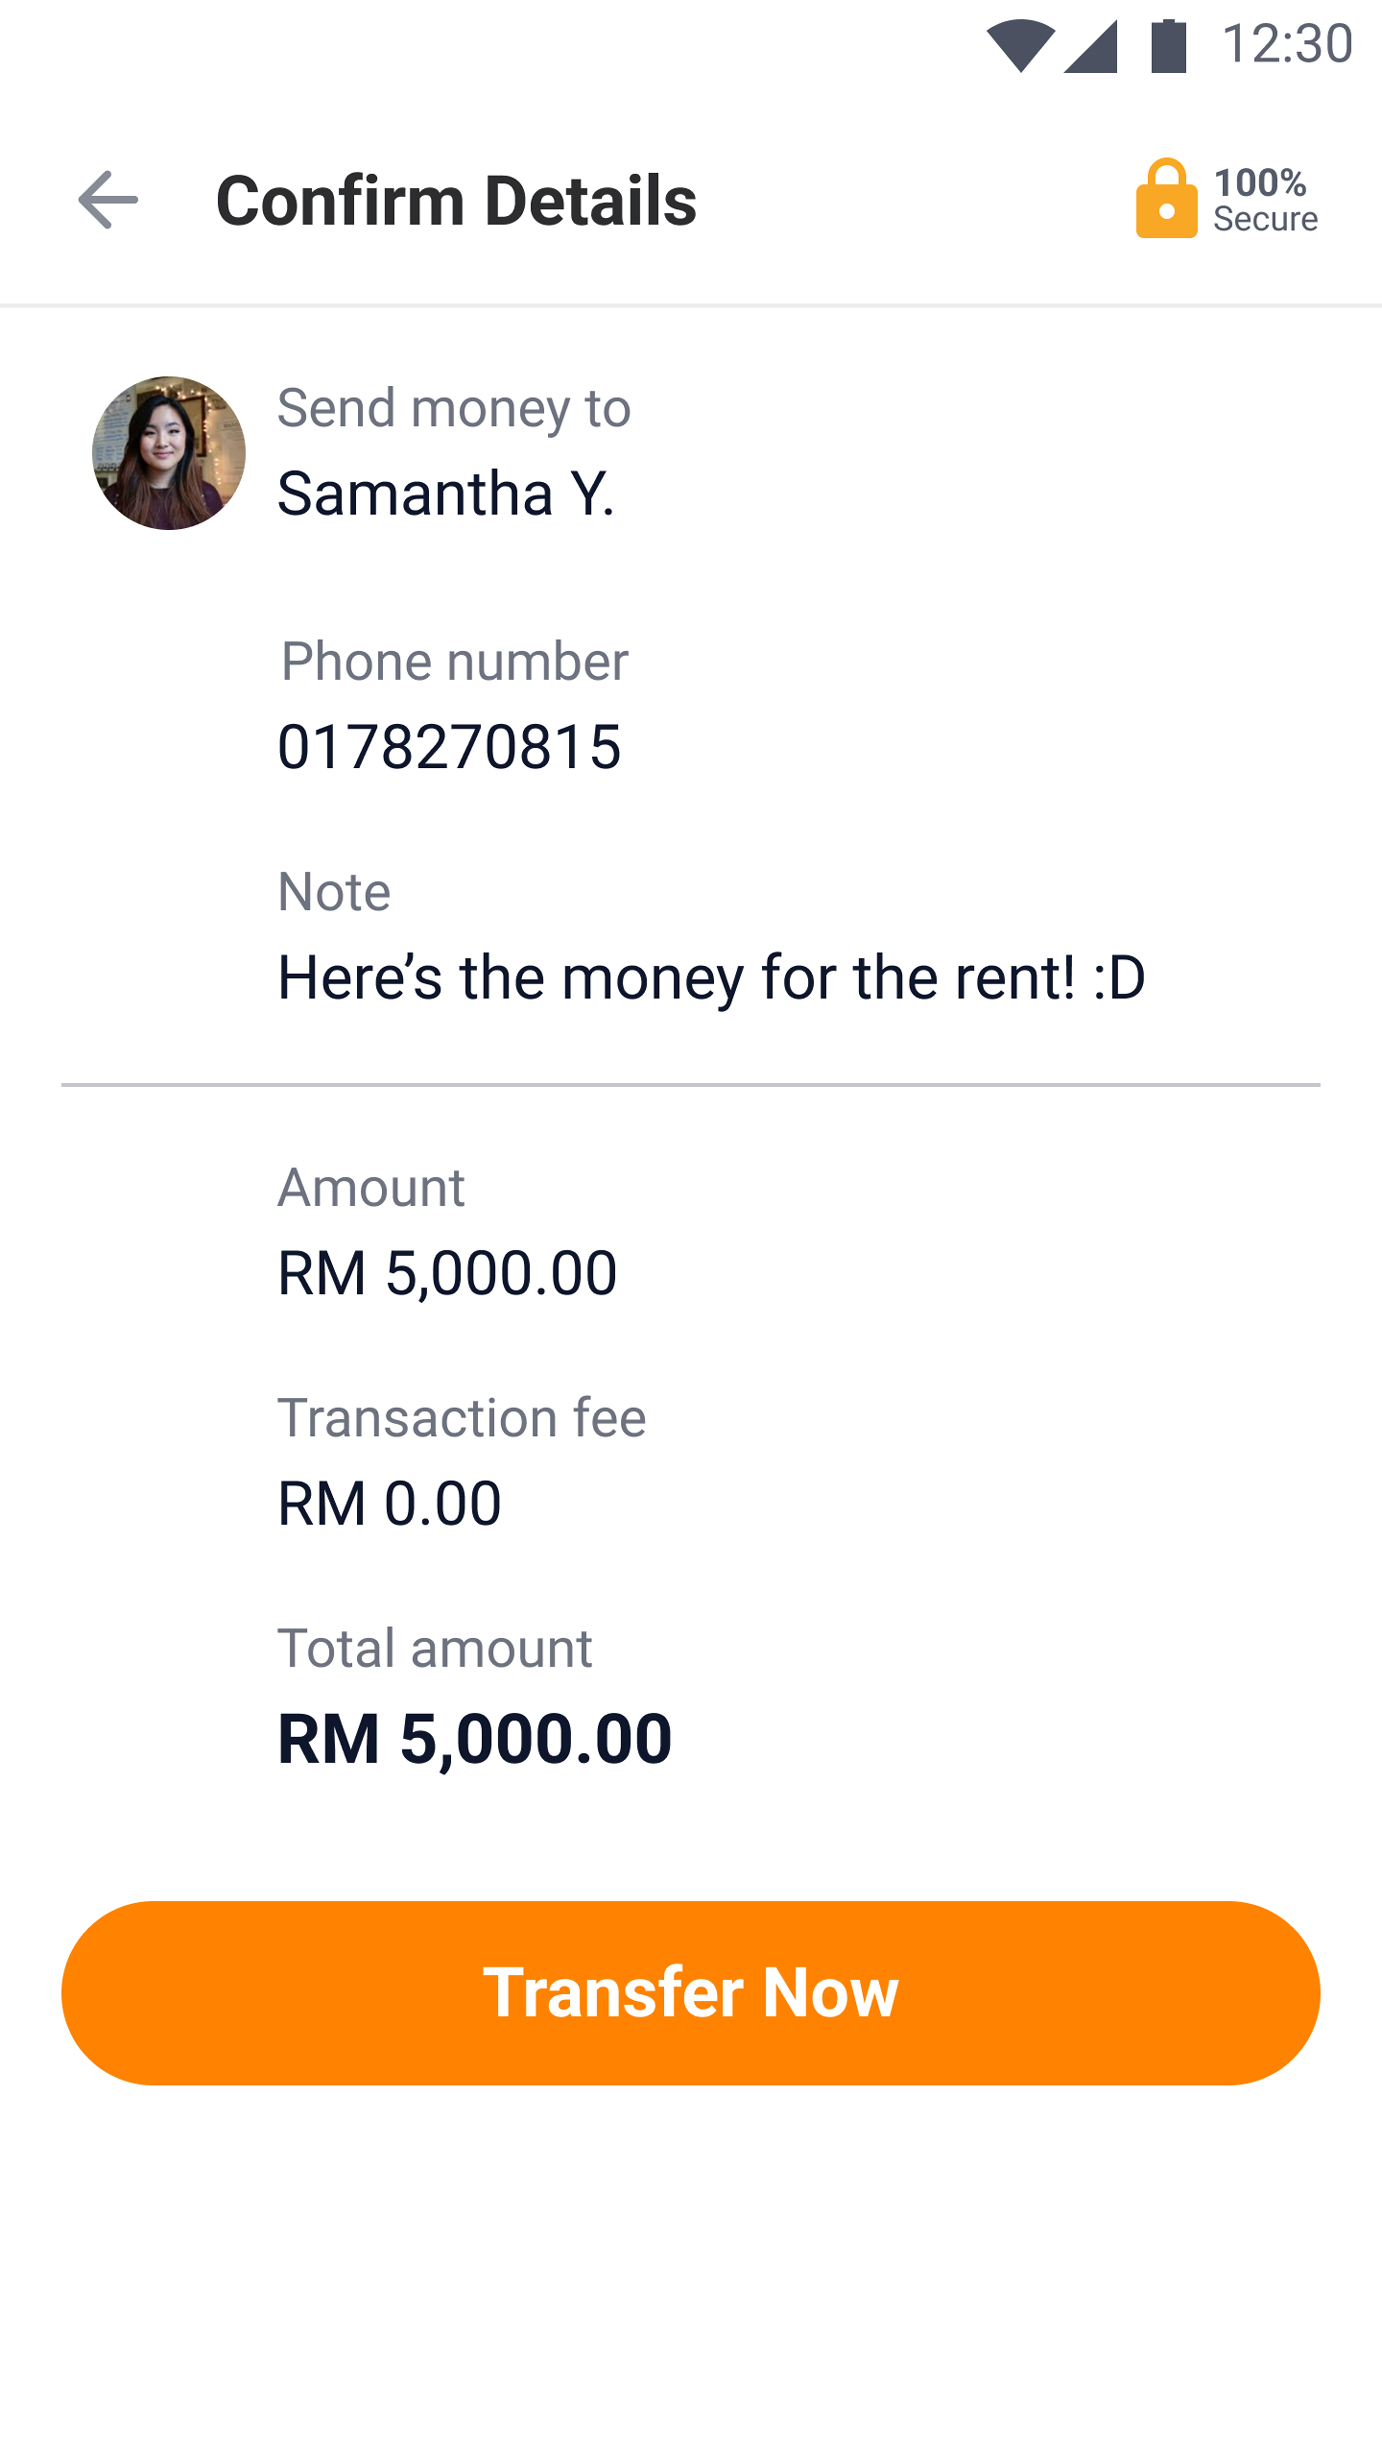The image size is (1382, 2458).
Task: Click the transaction fee value RM 0.00
Action: point(389,1503)
